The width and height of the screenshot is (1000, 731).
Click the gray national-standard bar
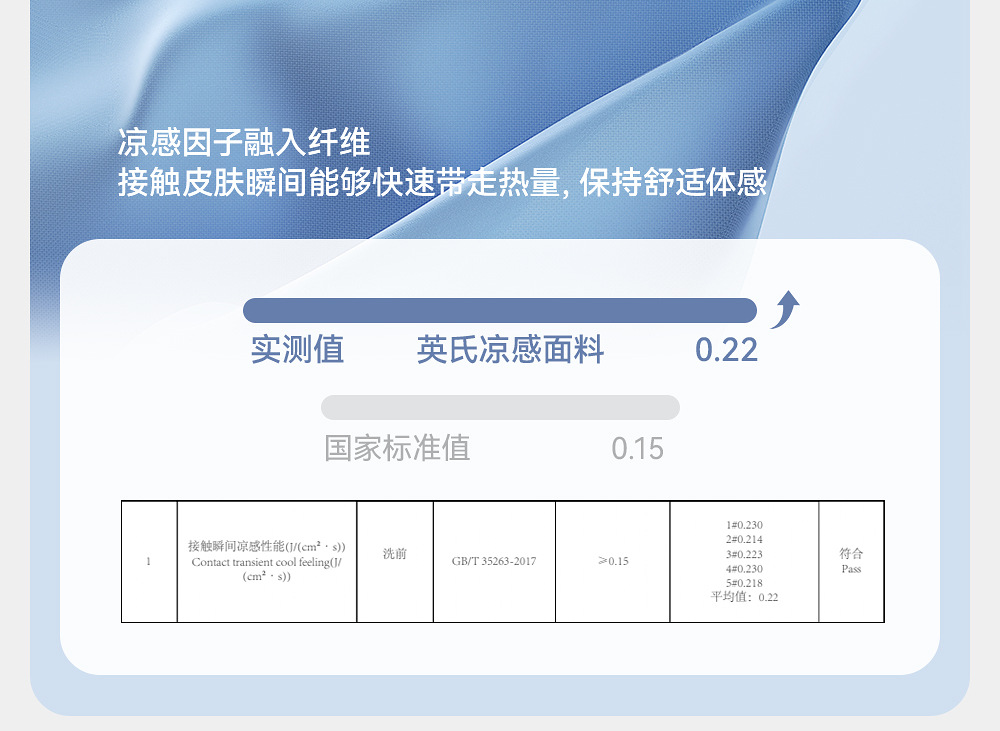click(x=500, y=408)
